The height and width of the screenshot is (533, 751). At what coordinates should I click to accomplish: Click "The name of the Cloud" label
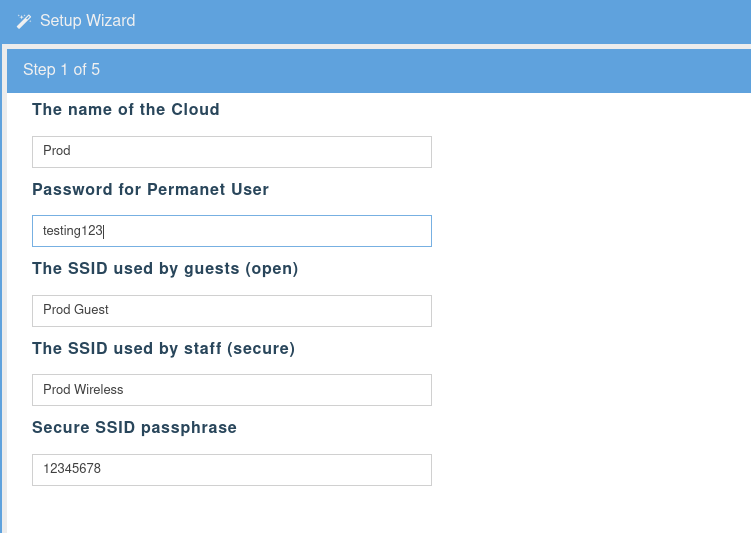pos(126,110)
